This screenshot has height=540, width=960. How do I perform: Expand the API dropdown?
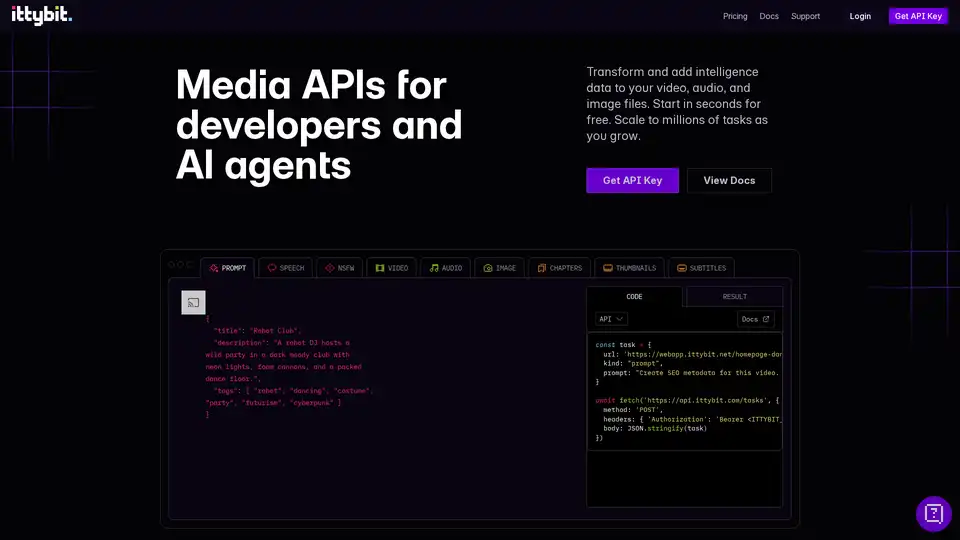tap(611, 319)
